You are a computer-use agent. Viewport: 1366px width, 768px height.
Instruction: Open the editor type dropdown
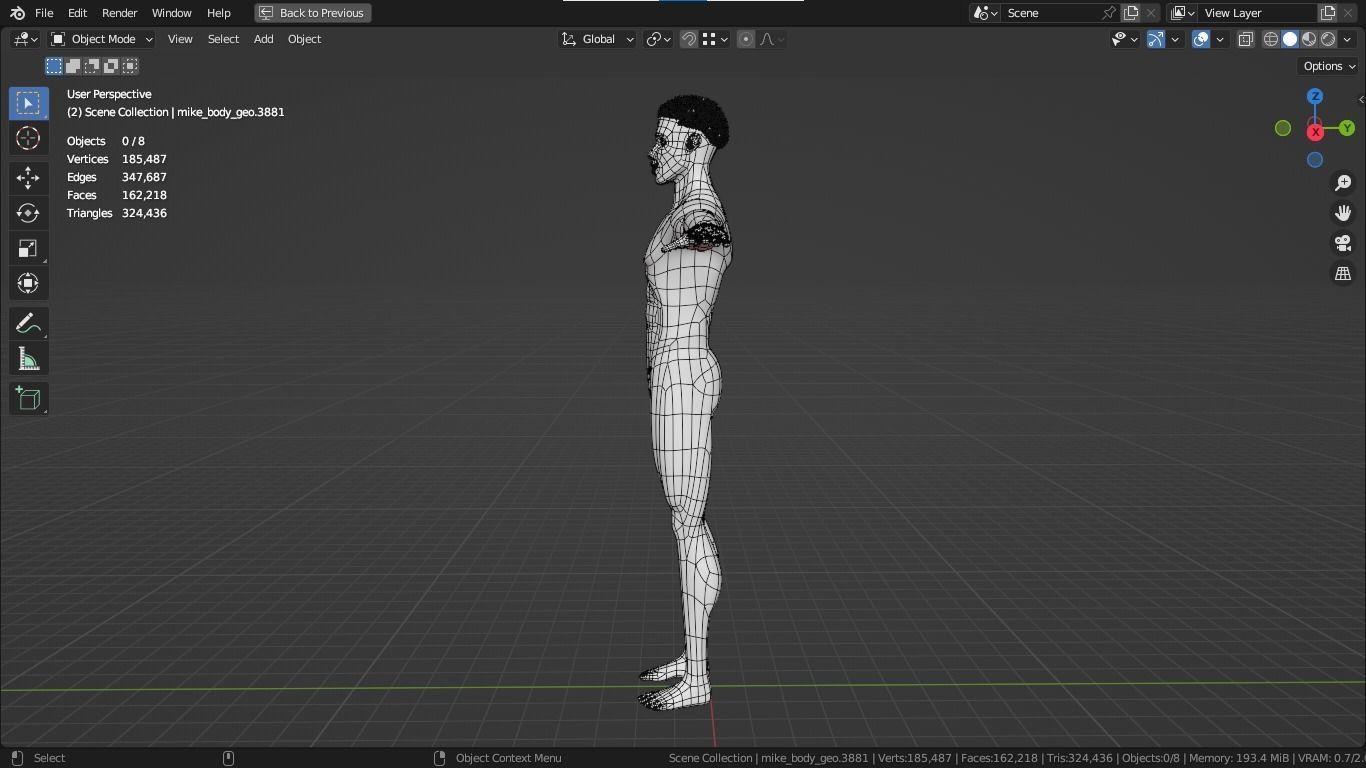coord(25,39)
